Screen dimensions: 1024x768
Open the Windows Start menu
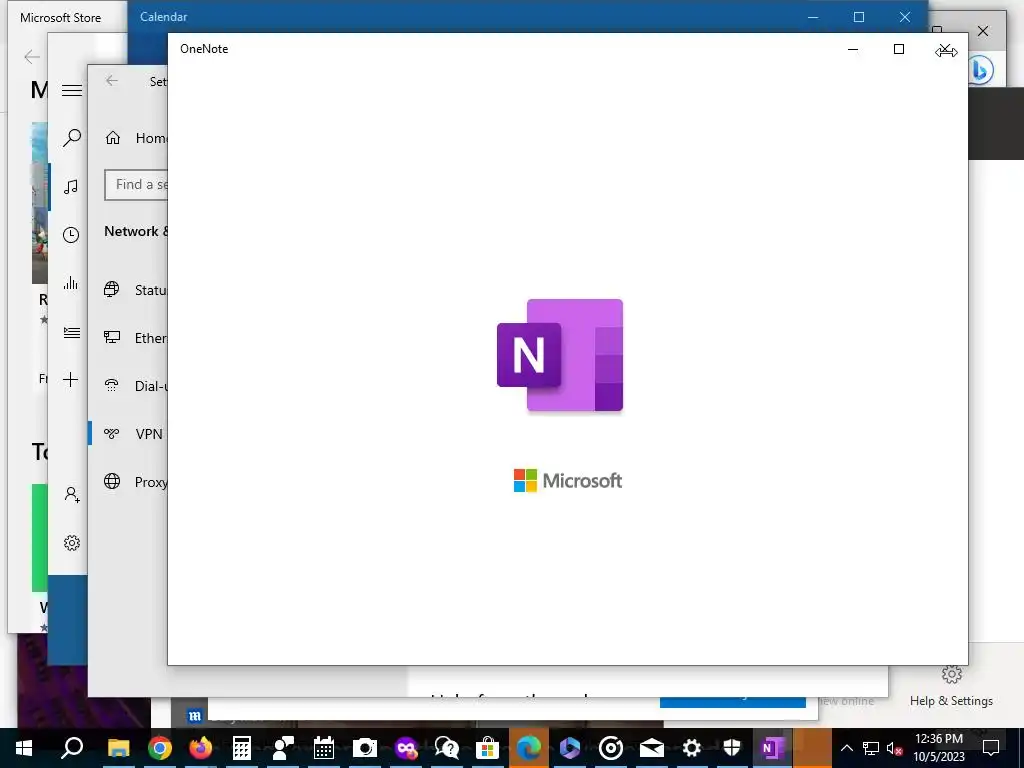[x=24, y=748]
